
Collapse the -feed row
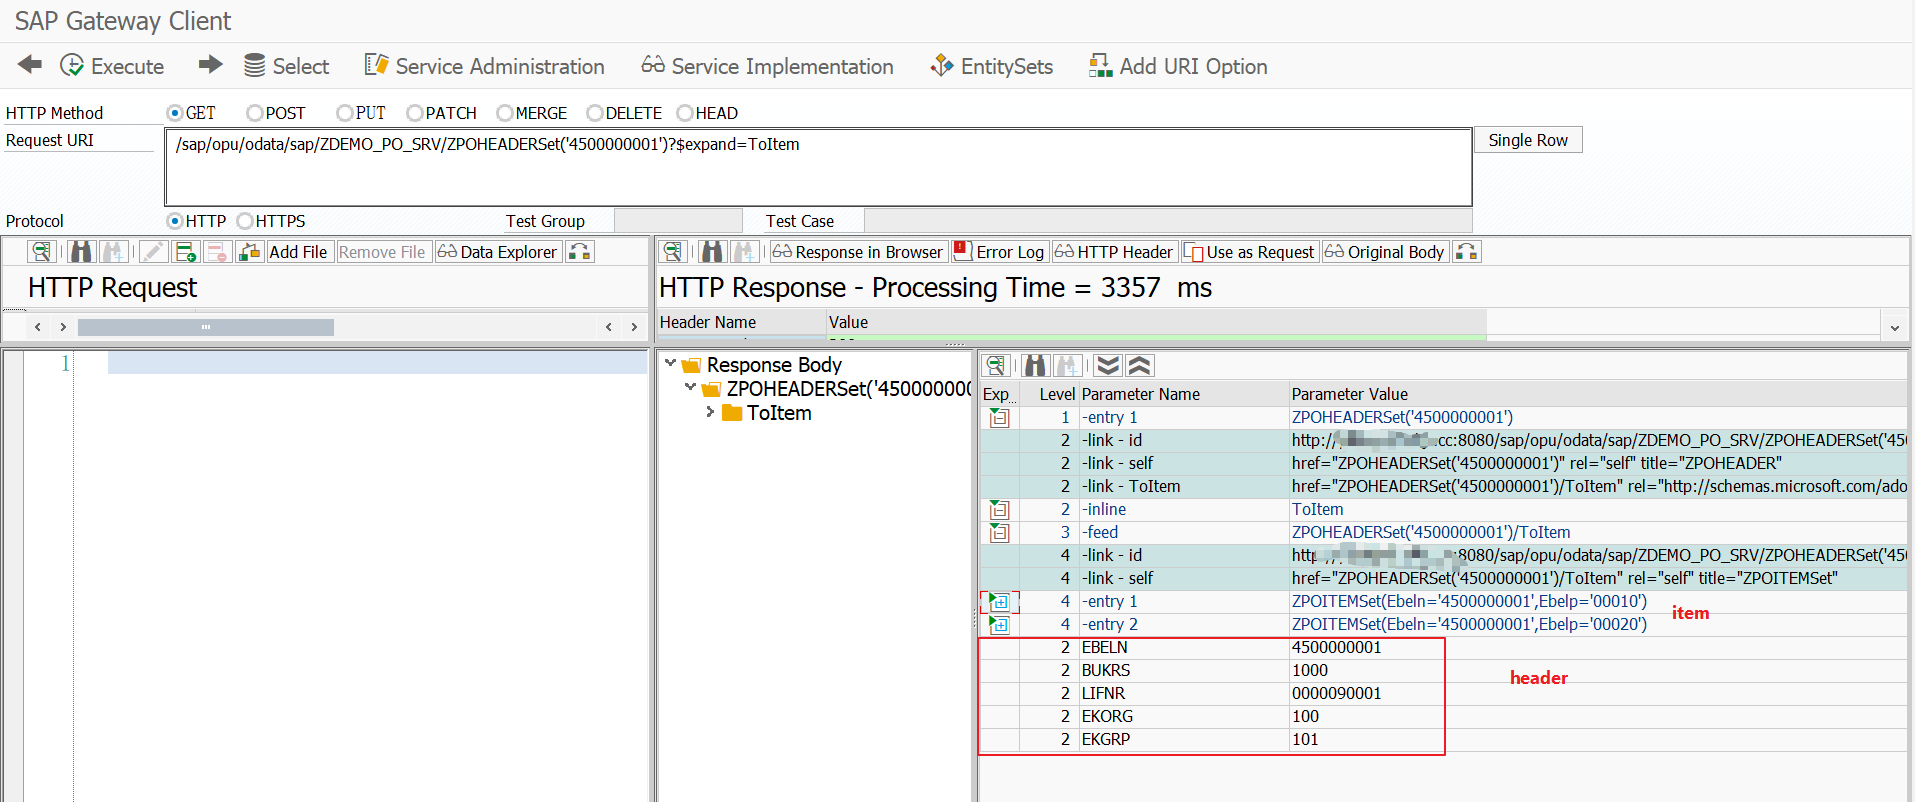tap(999, 532)
